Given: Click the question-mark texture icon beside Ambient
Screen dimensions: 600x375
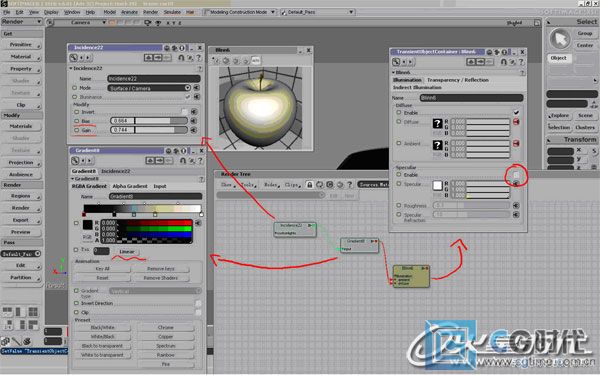Looking at the screenshot, I should pyautogui.click(x=437, y=145).
